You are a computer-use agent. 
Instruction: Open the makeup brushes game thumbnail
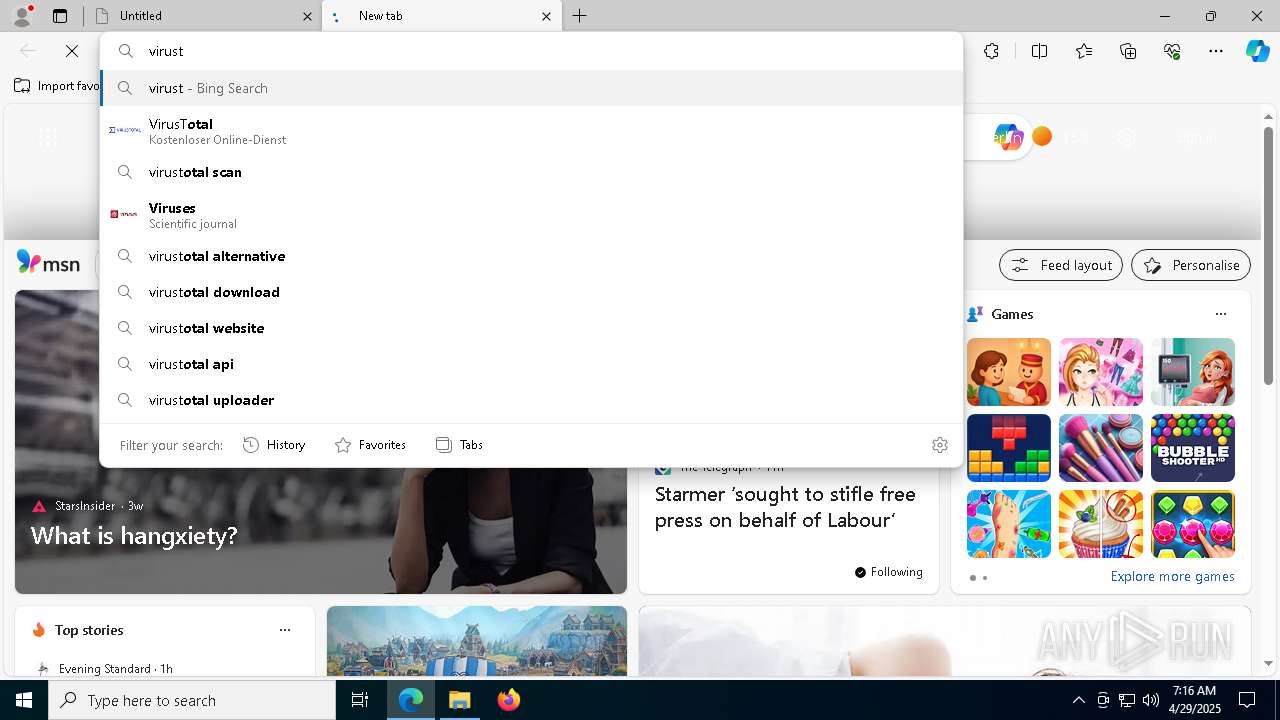click(x=1101, y=448)
